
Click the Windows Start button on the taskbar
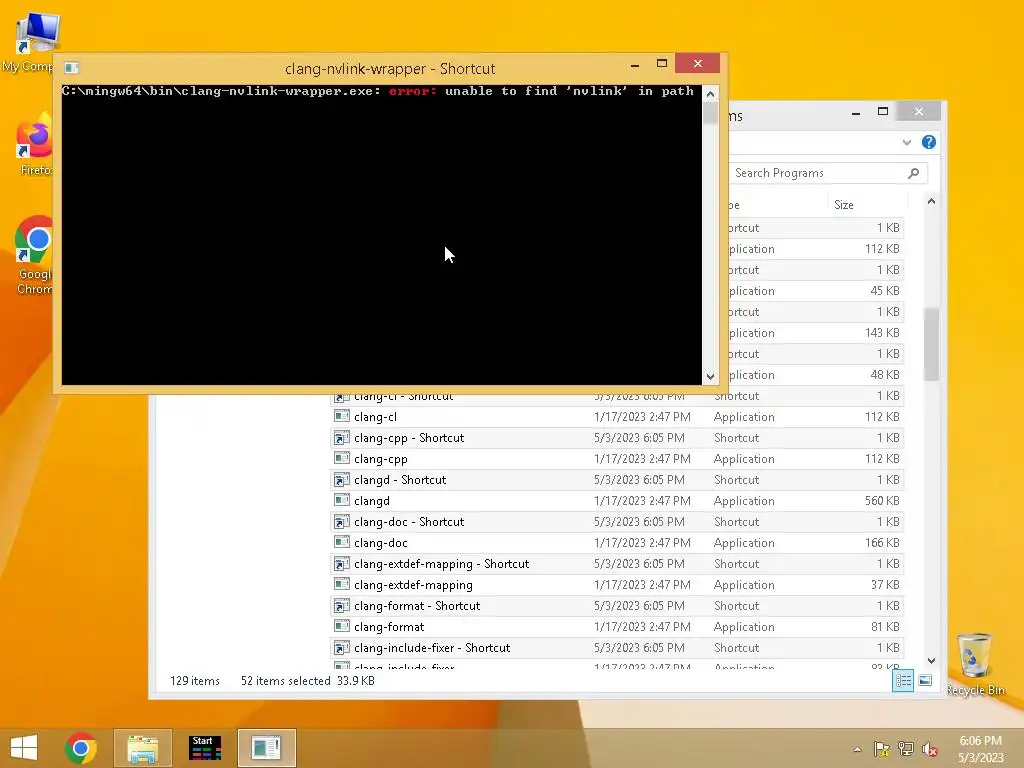tap(24, 748)
